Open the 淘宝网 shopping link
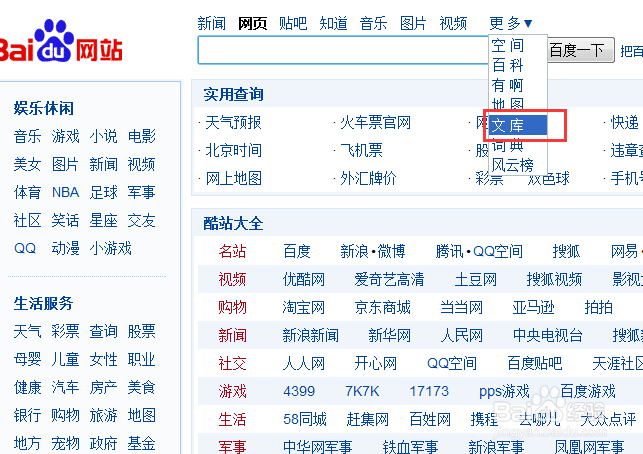This screenshot has width=643, height=454. coord(303,308)
